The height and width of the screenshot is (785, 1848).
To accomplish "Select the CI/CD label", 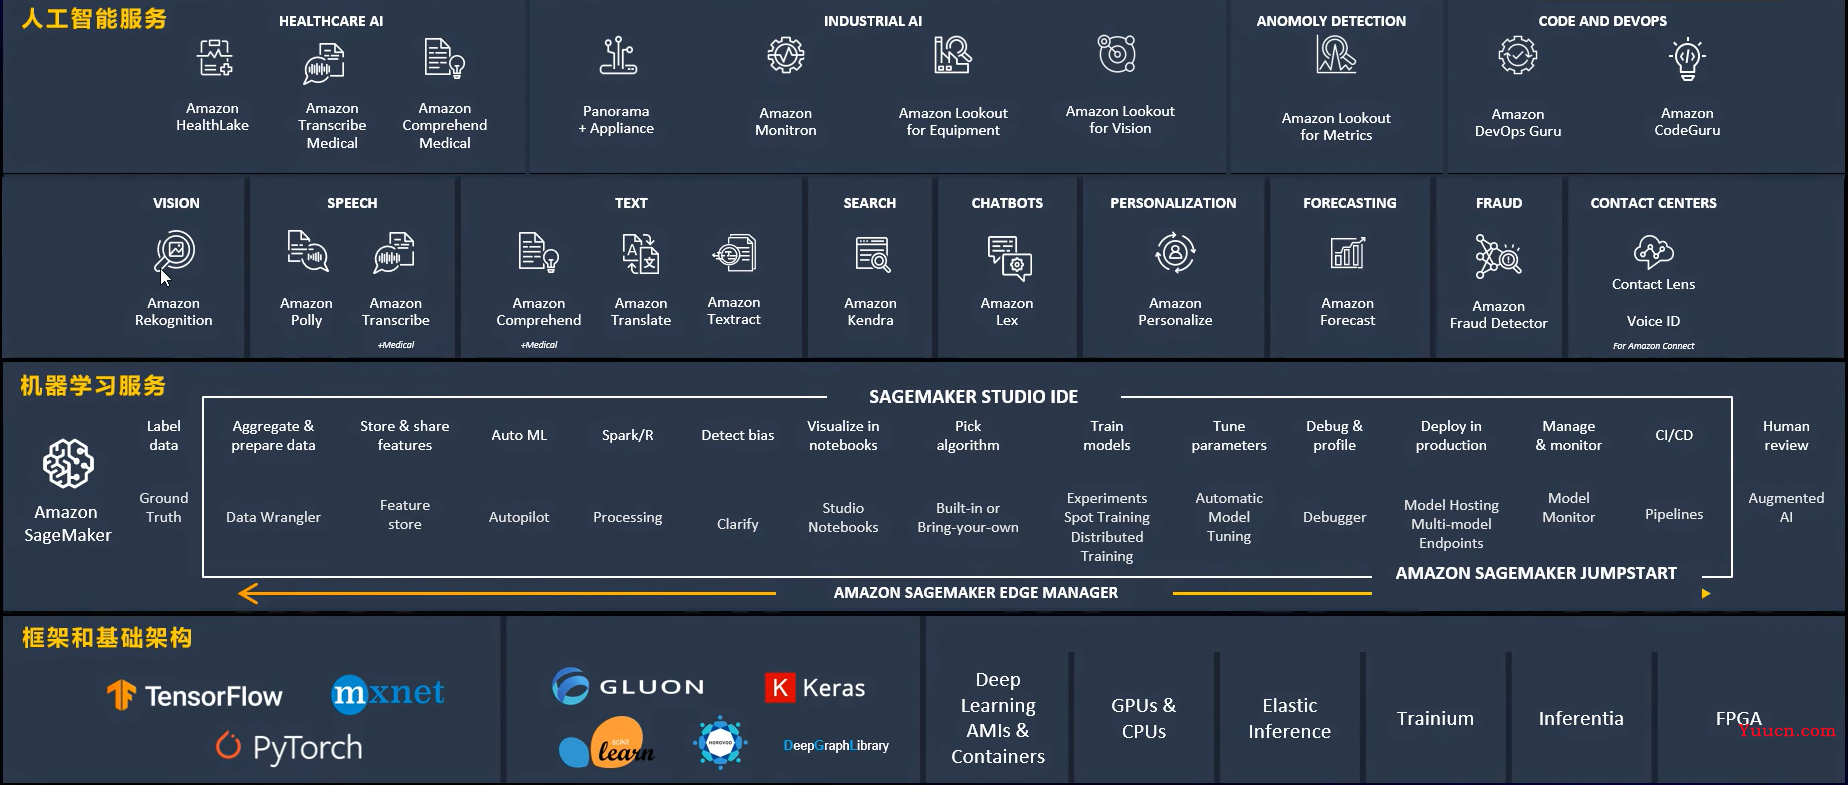I will pos(1674,435).
